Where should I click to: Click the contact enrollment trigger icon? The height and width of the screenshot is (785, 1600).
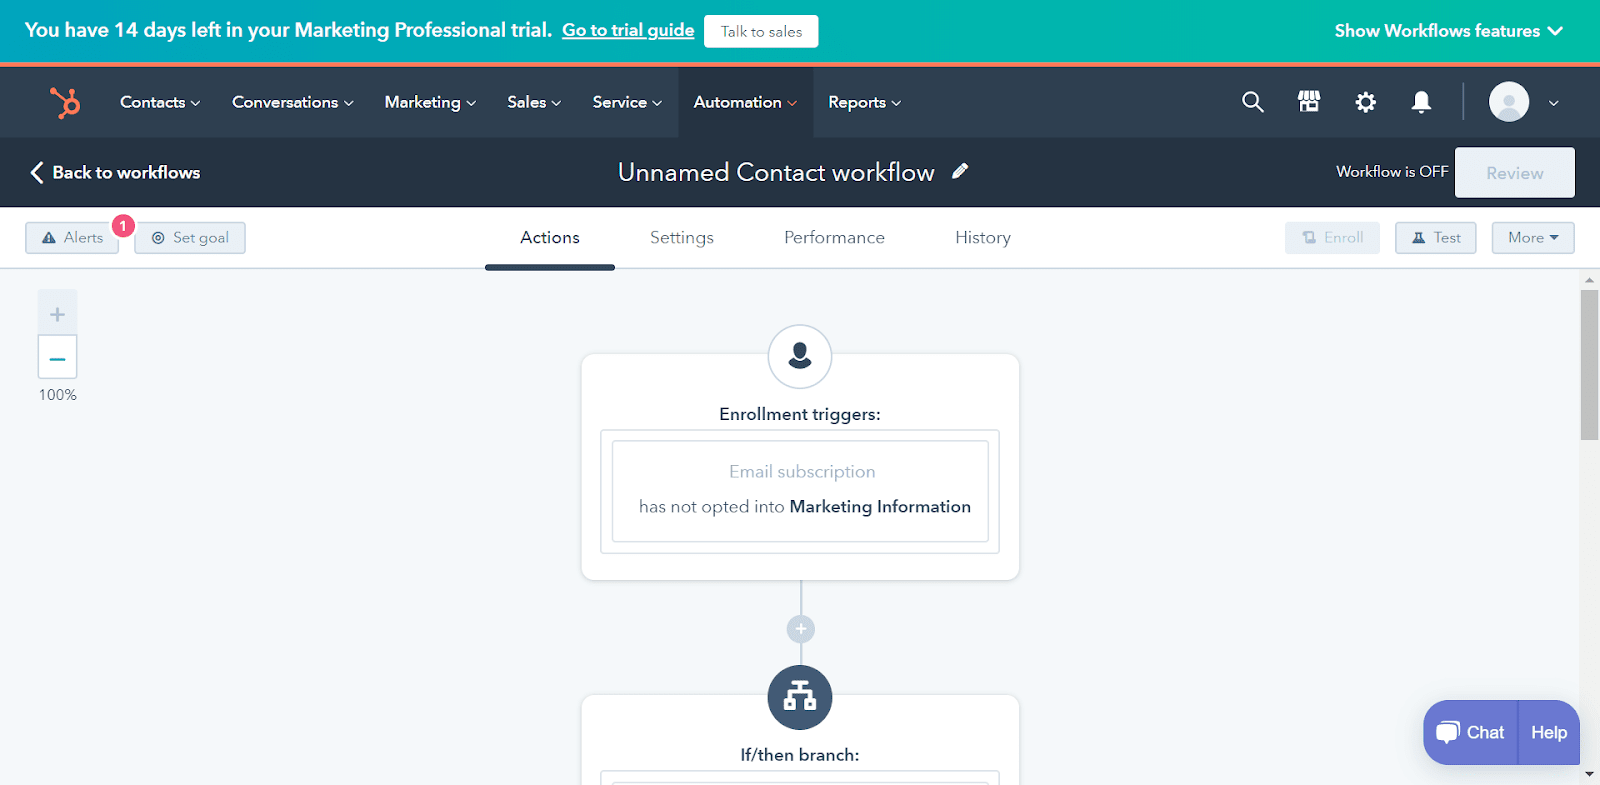click(800, 356)
